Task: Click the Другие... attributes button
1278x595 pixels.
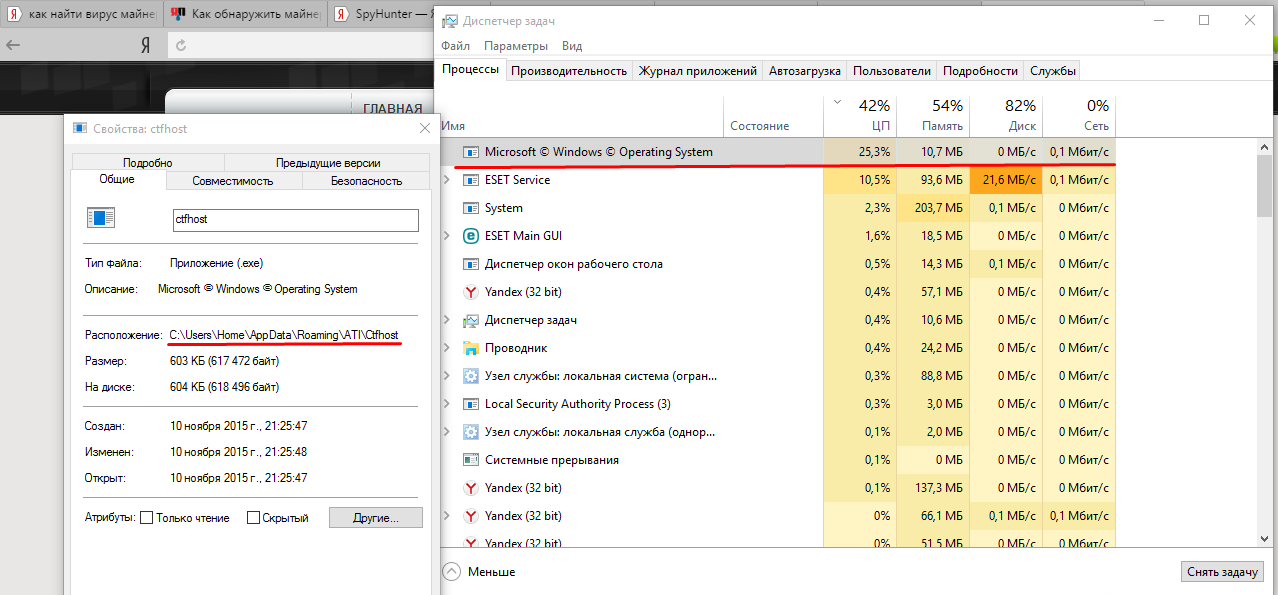Action: coord(376,518)
